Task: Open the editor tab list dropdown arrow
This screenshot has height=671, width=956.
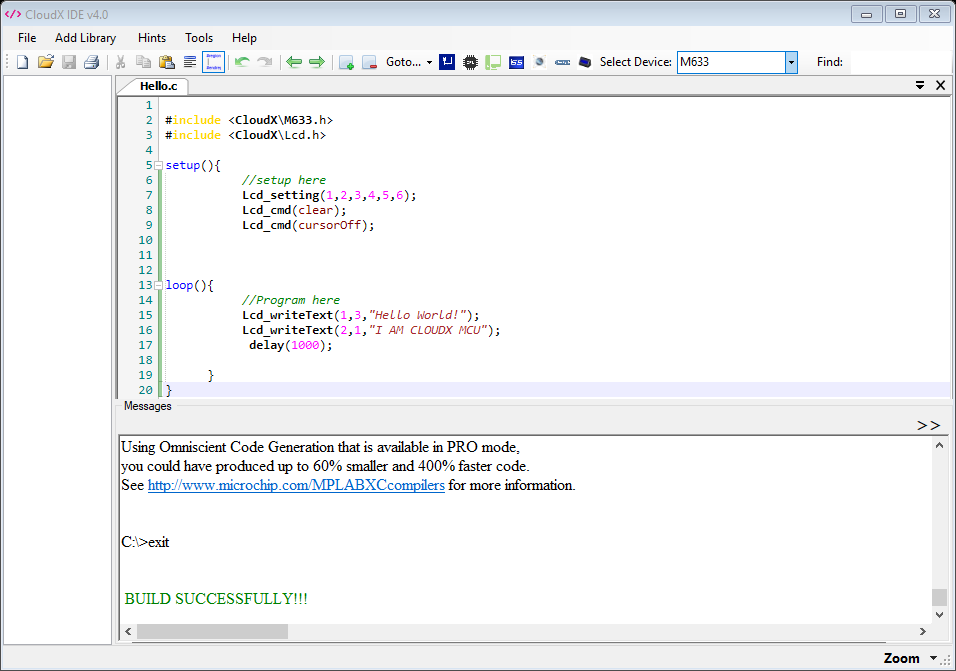Action: 920,85
